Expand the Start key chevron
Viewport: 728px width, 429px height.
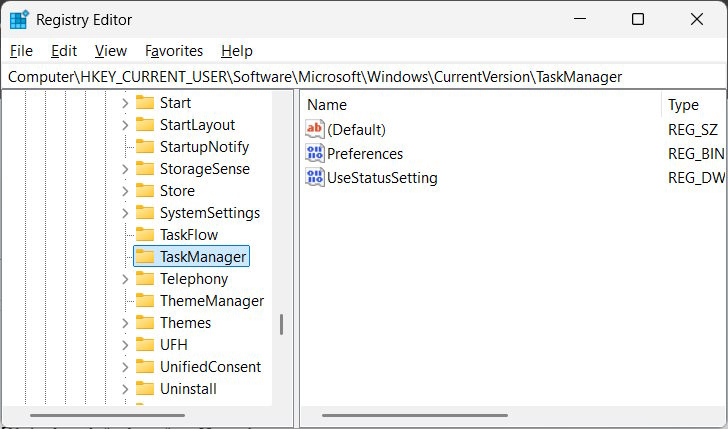coord(125,103)
